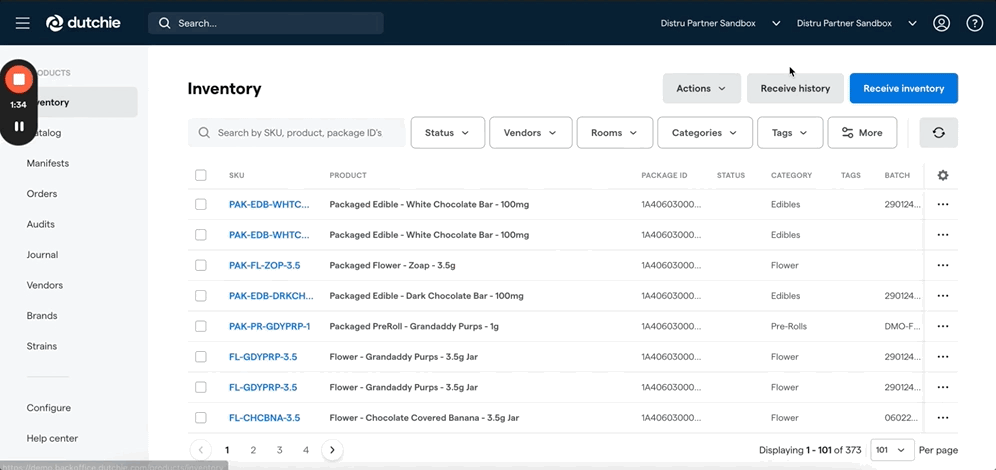Open row actions for Packaged Flower Zoap
This screenshot has height=470, width=996.
(x=943, y=265)
